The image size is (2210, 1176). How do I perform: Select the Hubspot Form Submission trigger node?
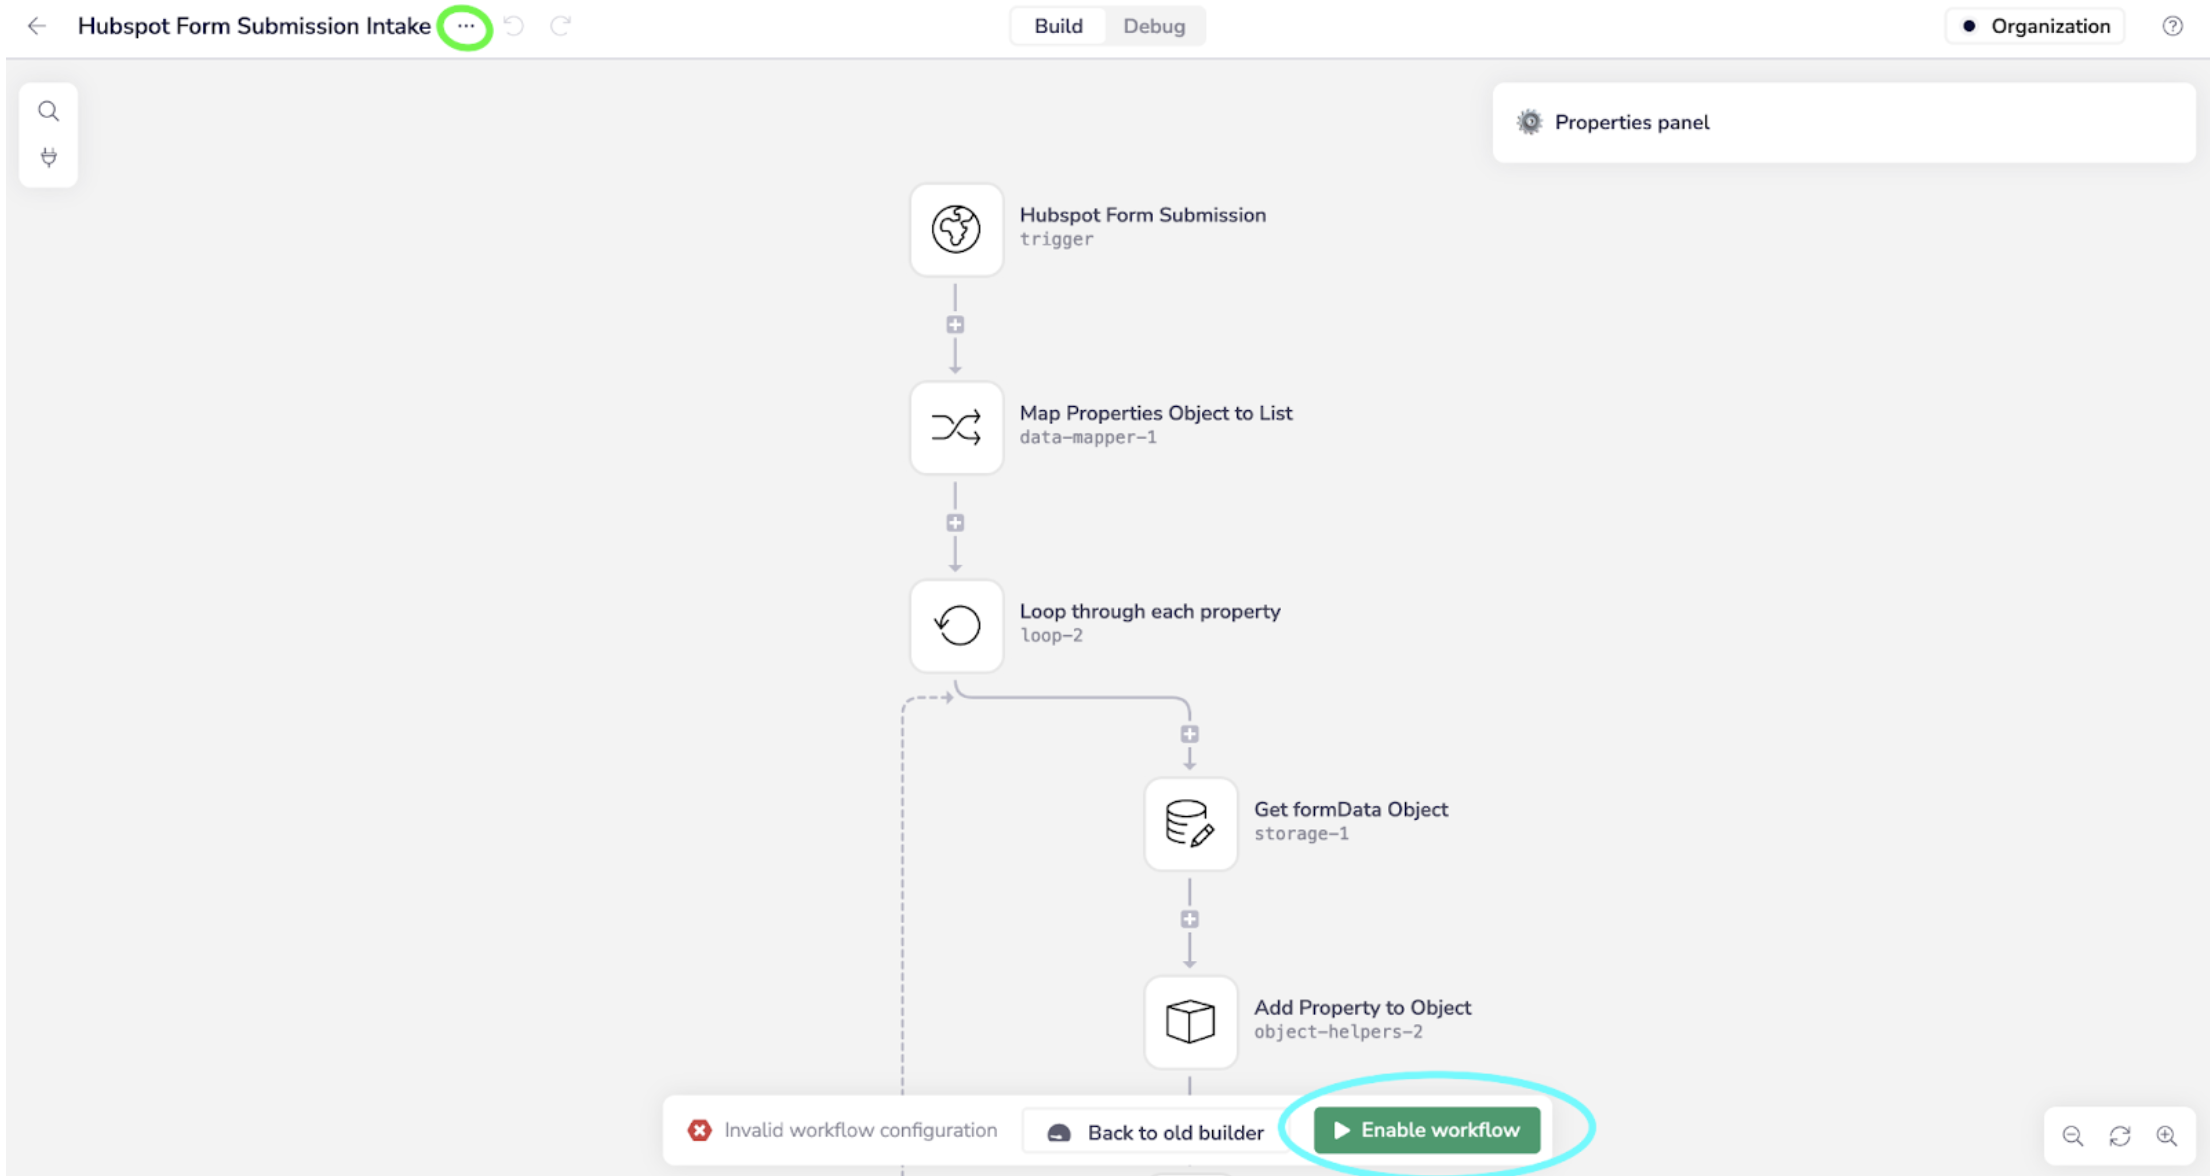coord(956,229)
